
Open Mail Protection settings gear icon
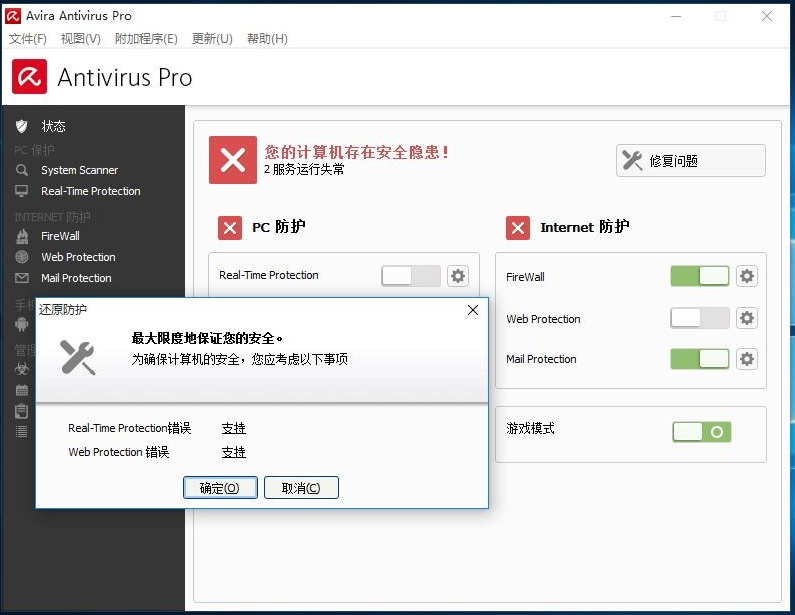click(x=746, y=358)
